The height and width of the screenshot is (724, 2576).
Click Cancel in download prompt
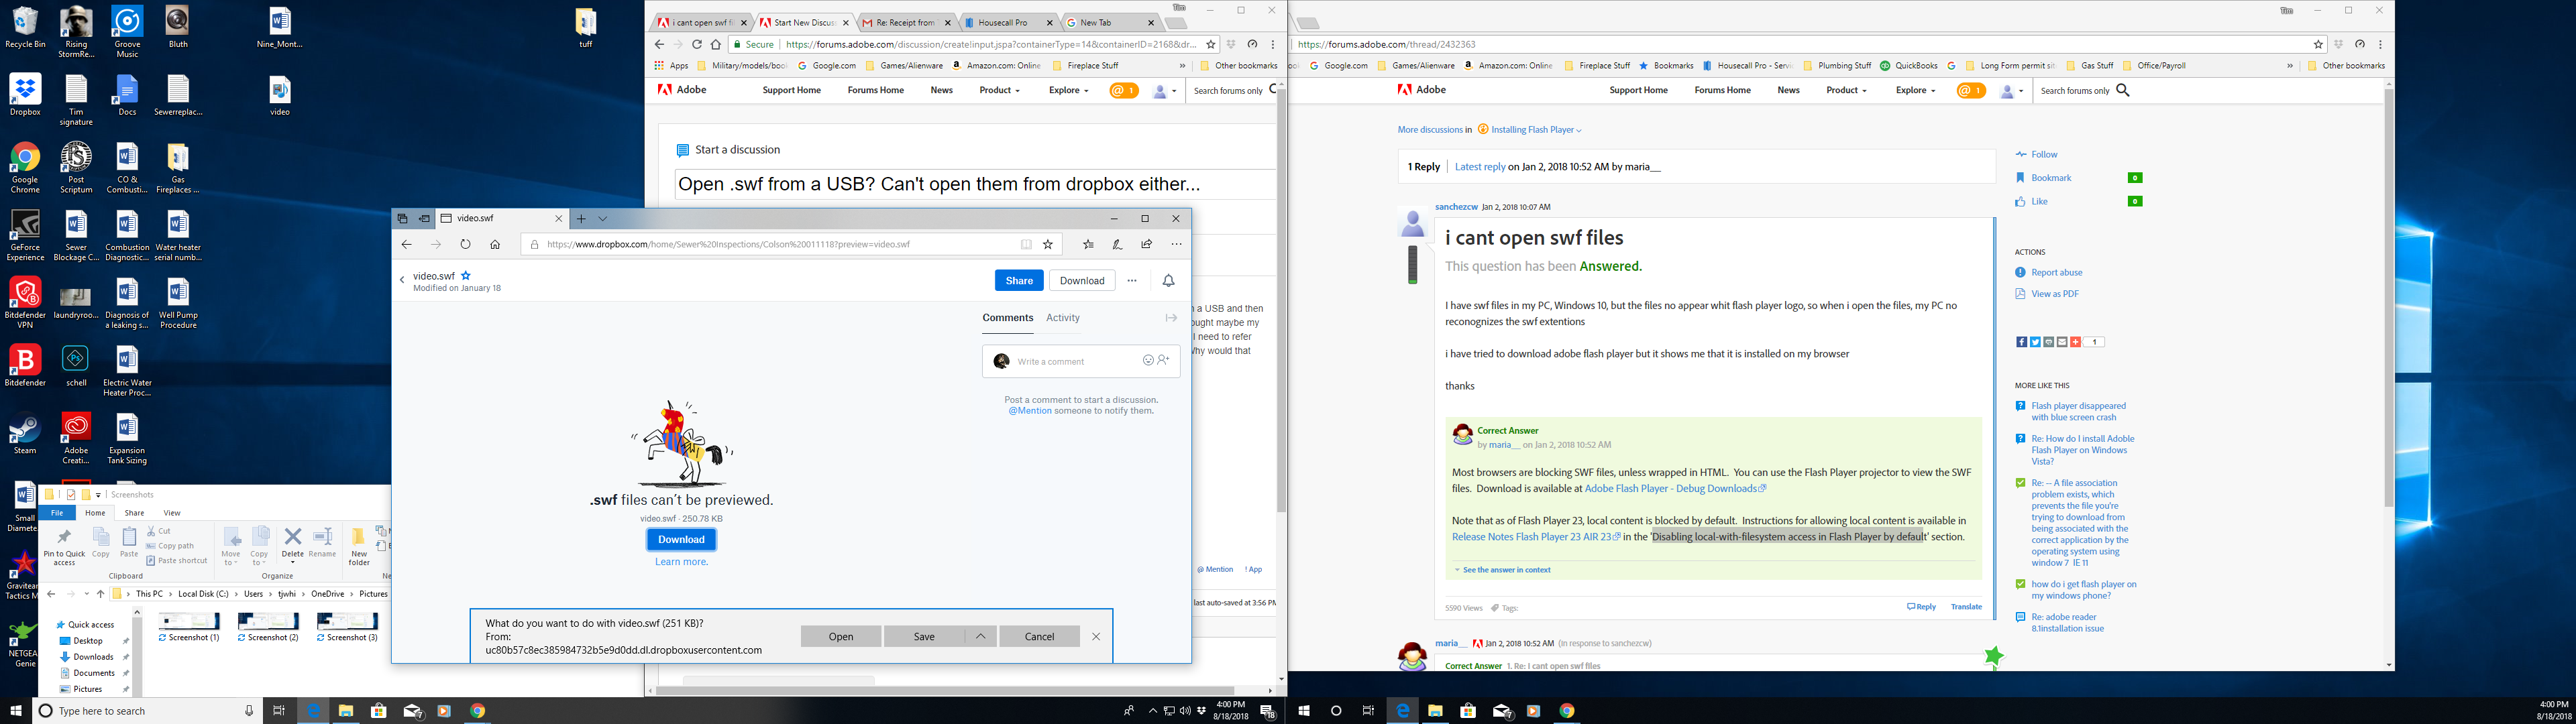(1039, 636)
